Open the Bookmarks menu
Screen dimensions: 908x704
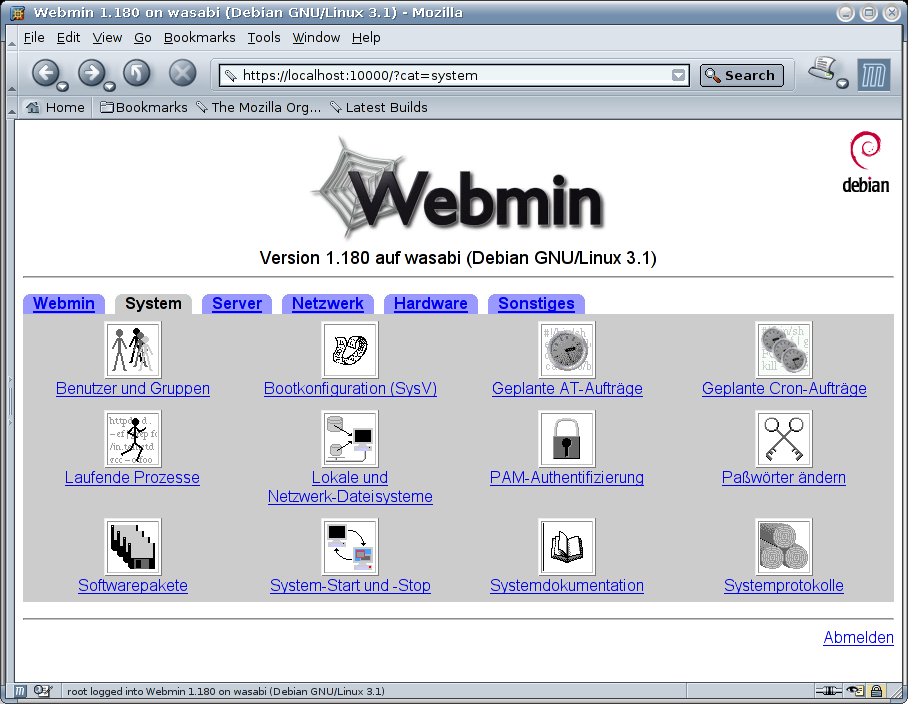199,38
